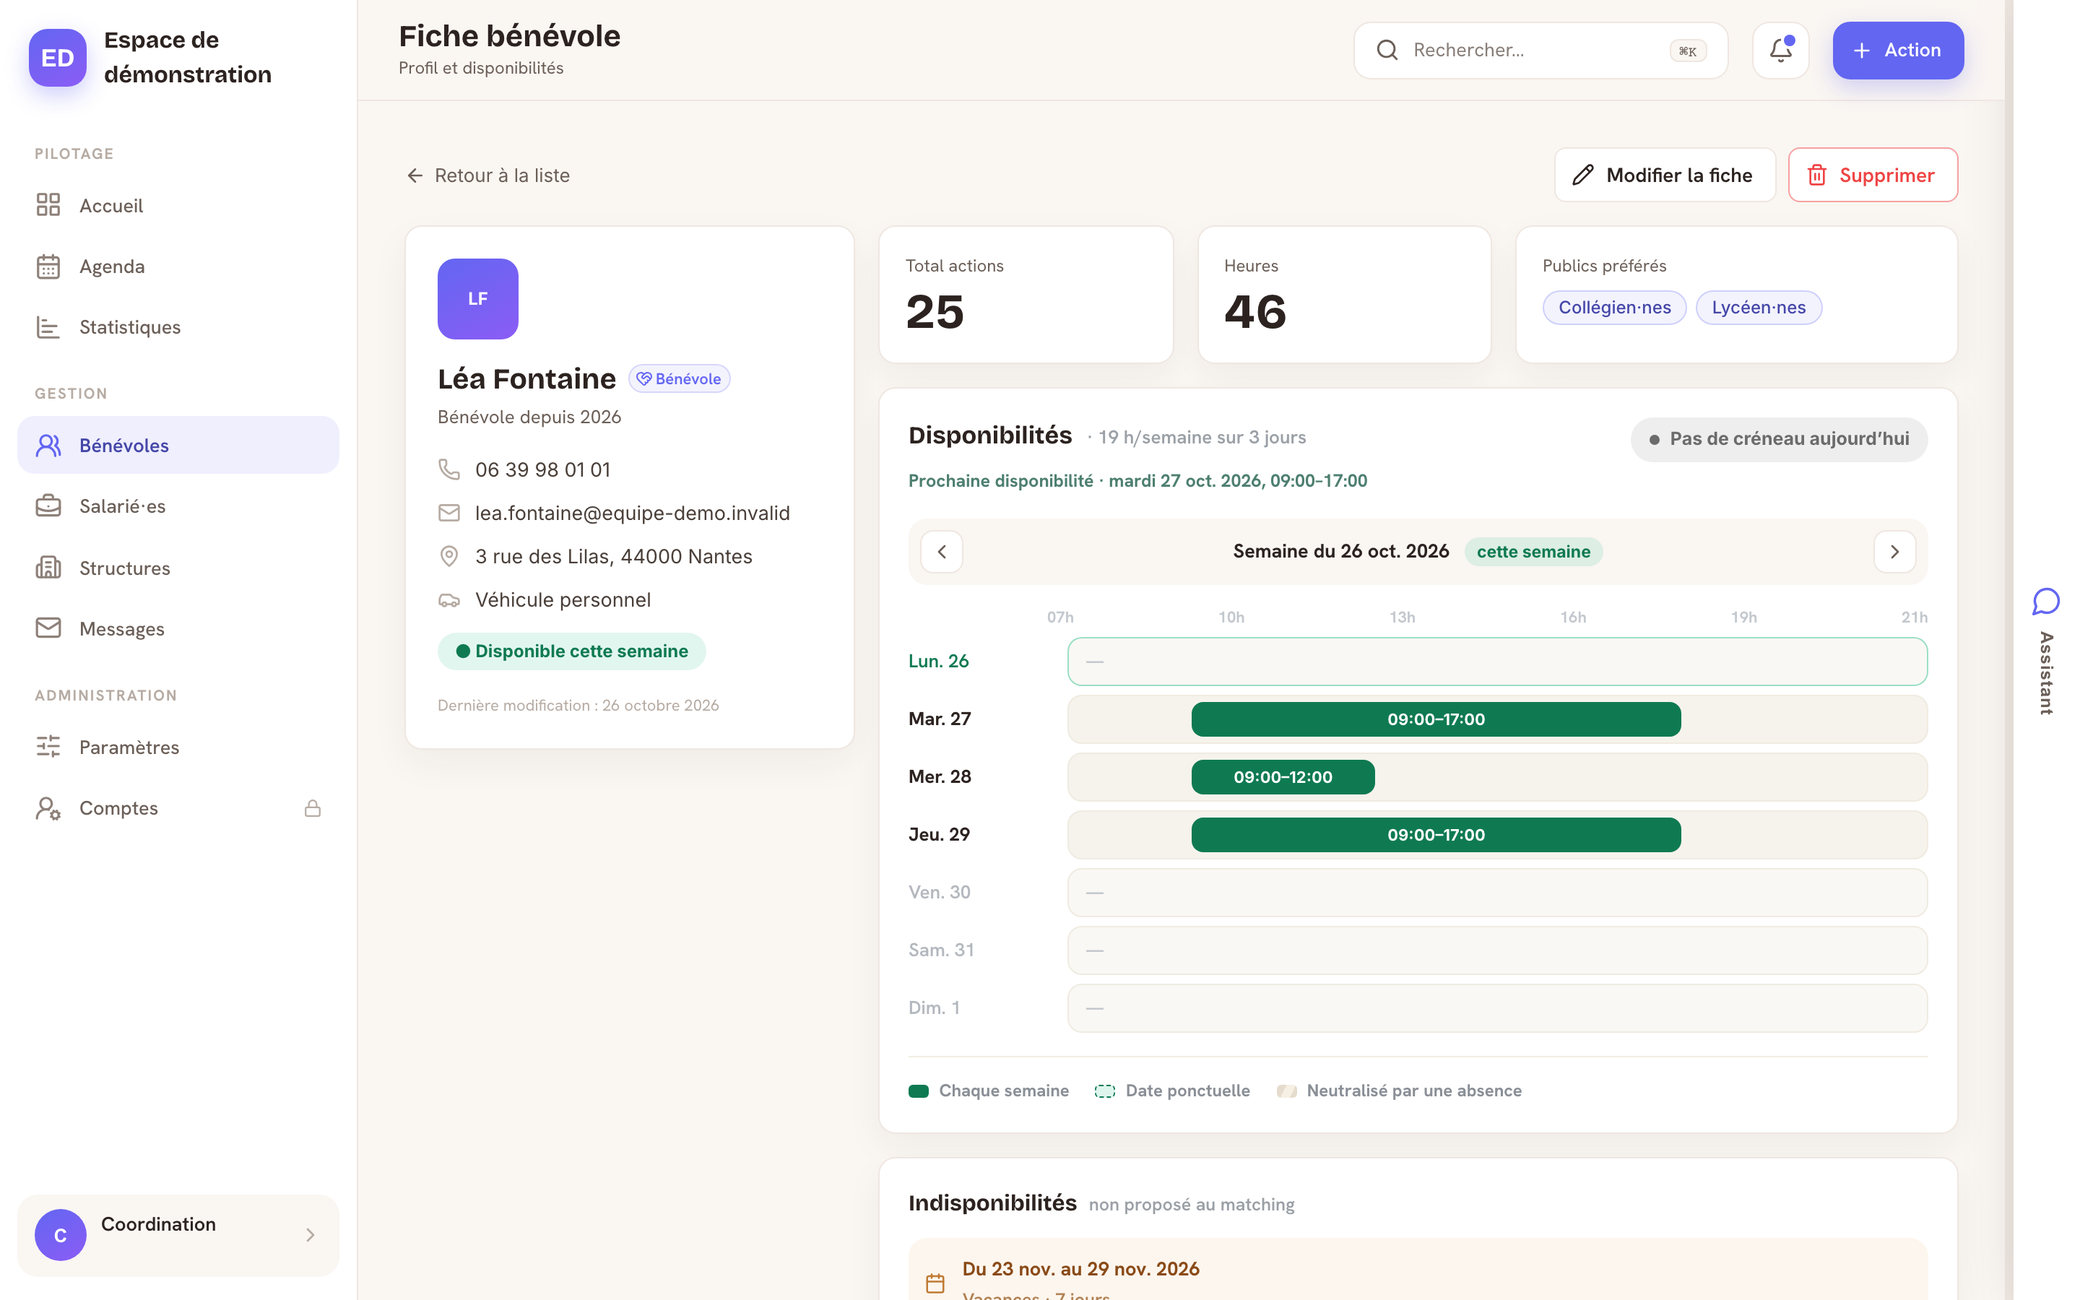Open Statistiques in the sidebar
Image resolution: width=2080 pixels, height=1300 pixels.
178,327
